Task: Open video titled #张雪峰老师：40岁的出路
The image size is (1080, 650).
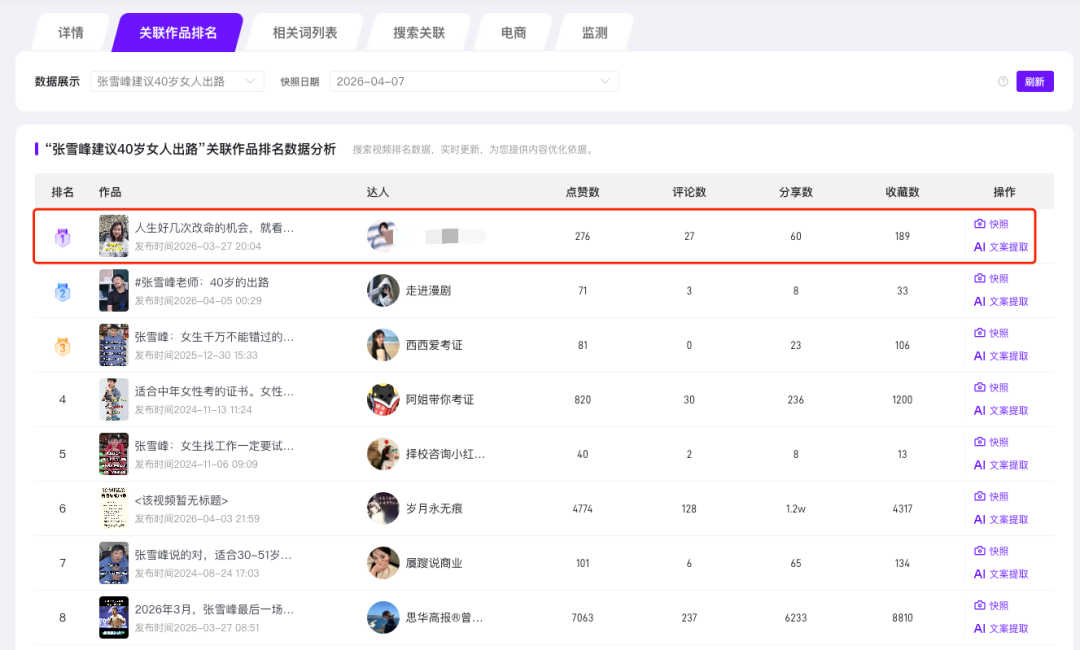Action: pyautogui.click(x=202, y=282)
